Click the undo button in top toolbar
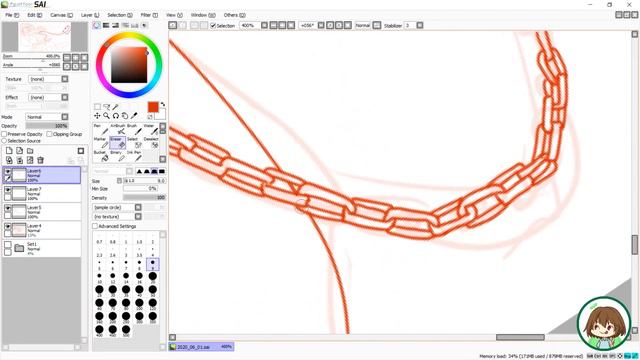The height and width of the screenshot is (360, 640). click(x=173, y=25)
